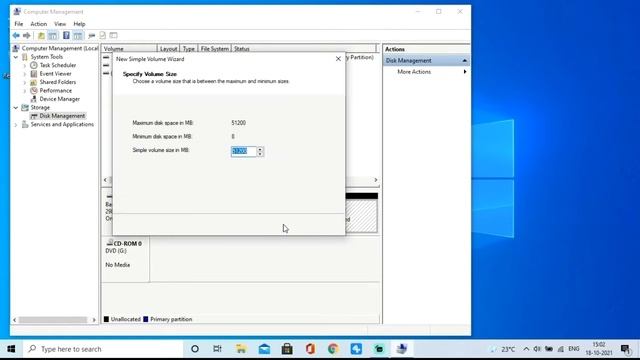Viewport: 640px width, 360px height.
Task: Increase simple volume size spinner up
Action: (x=260, y=149)
